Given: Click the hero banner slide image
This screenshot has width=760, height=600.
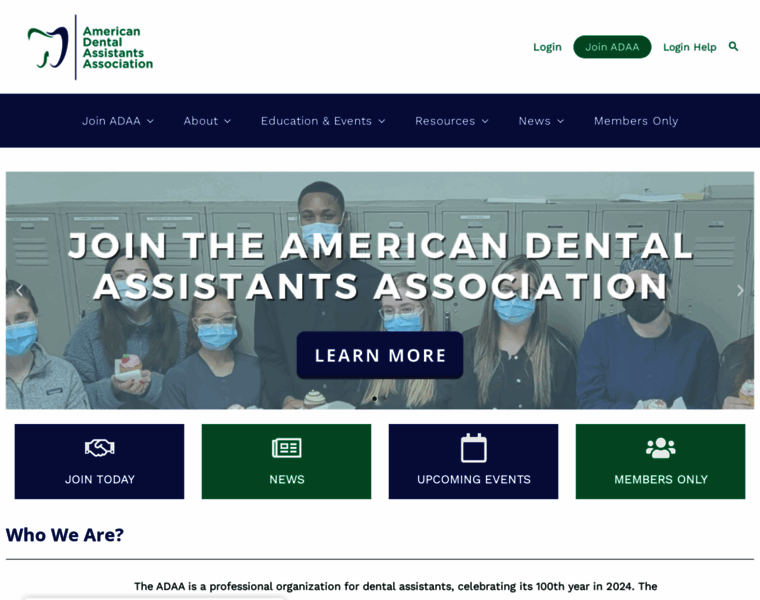Looking at the screenshot, I should tap(380, 290).
